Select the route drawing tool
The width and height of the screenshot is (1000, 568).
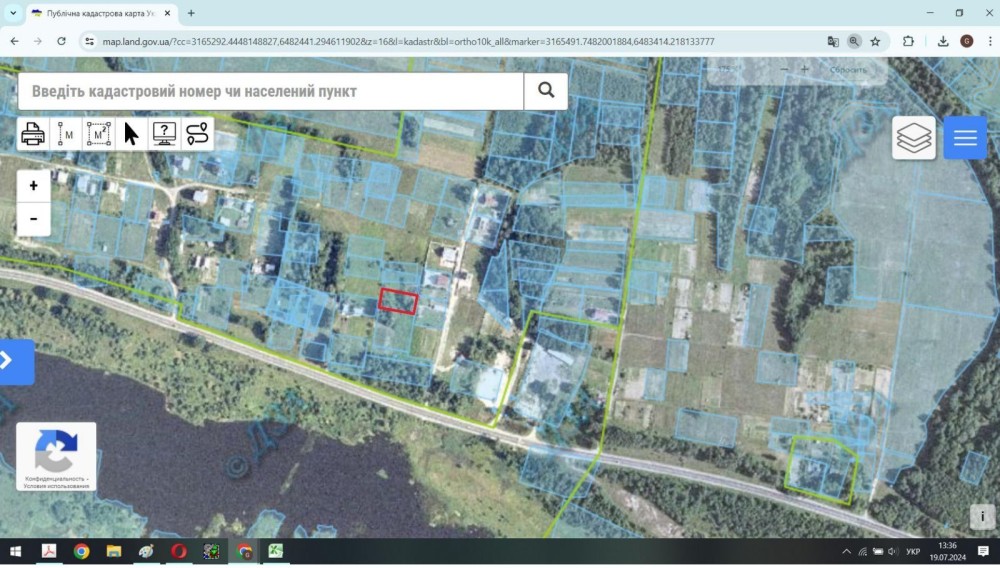[x=197, y=134]
